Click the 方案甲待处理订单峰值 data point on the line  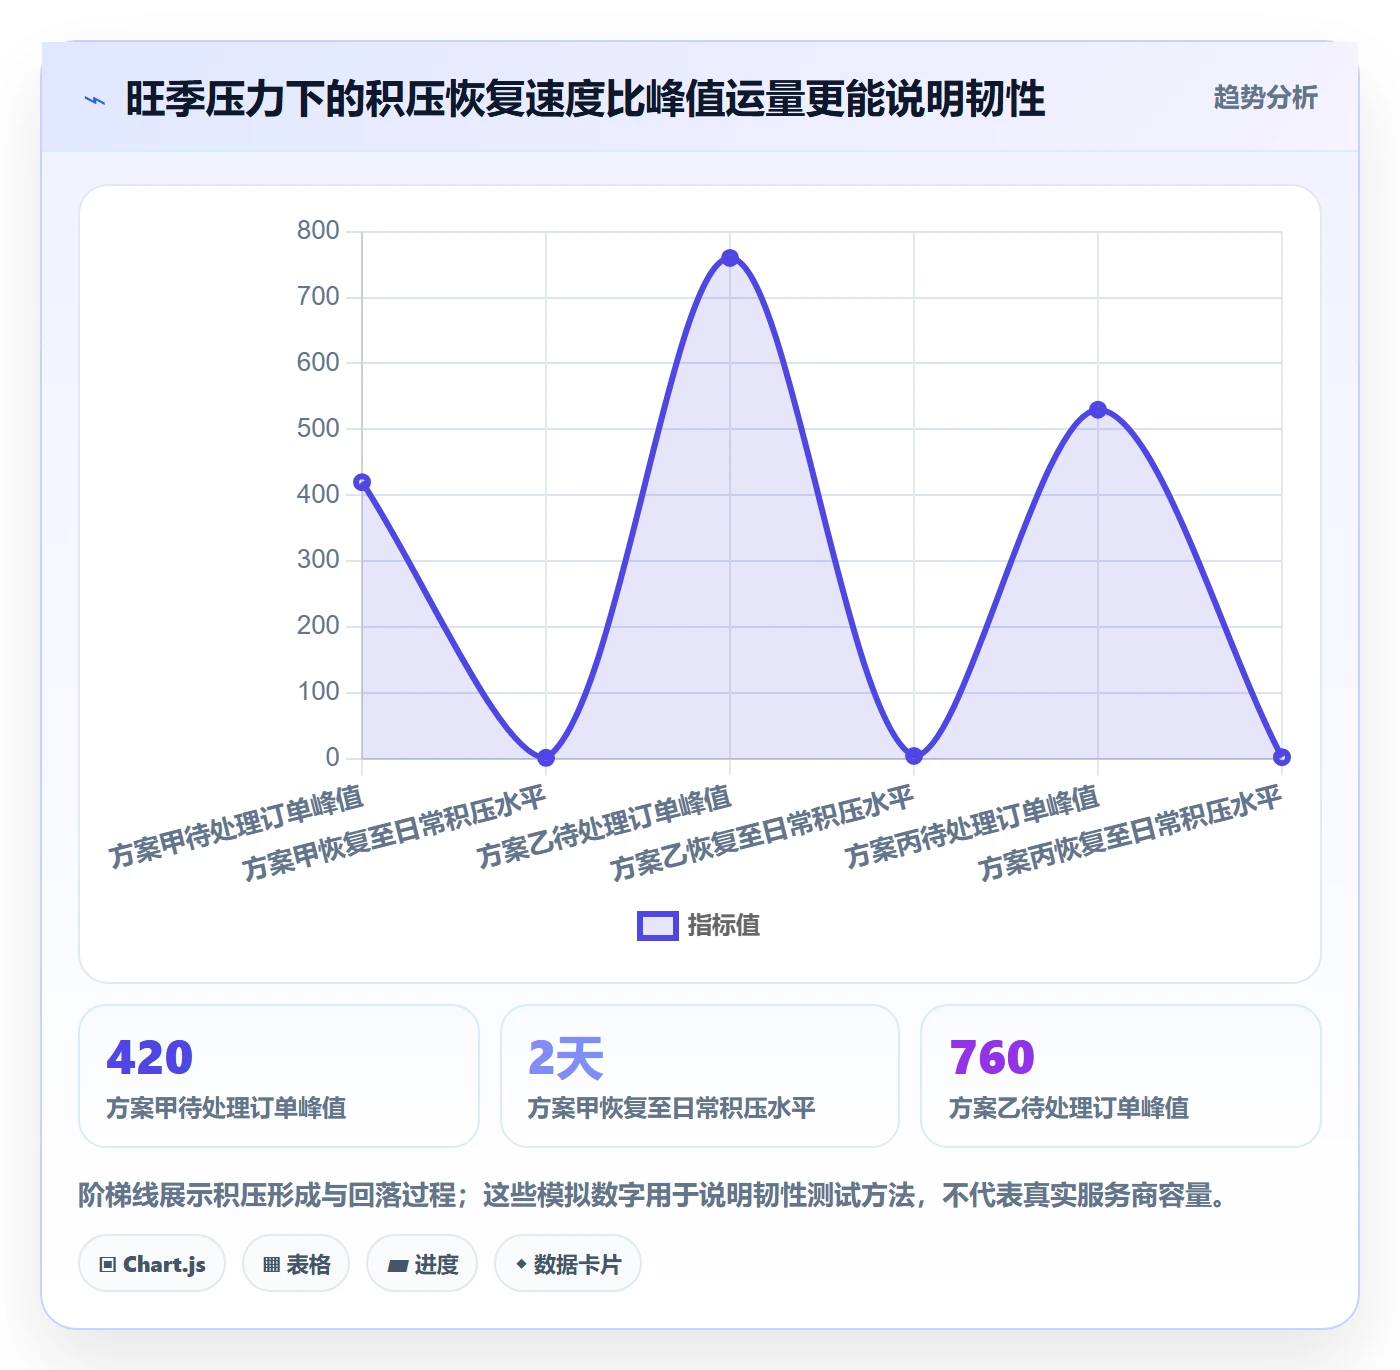pyautogui.click(x=362, y=483)
